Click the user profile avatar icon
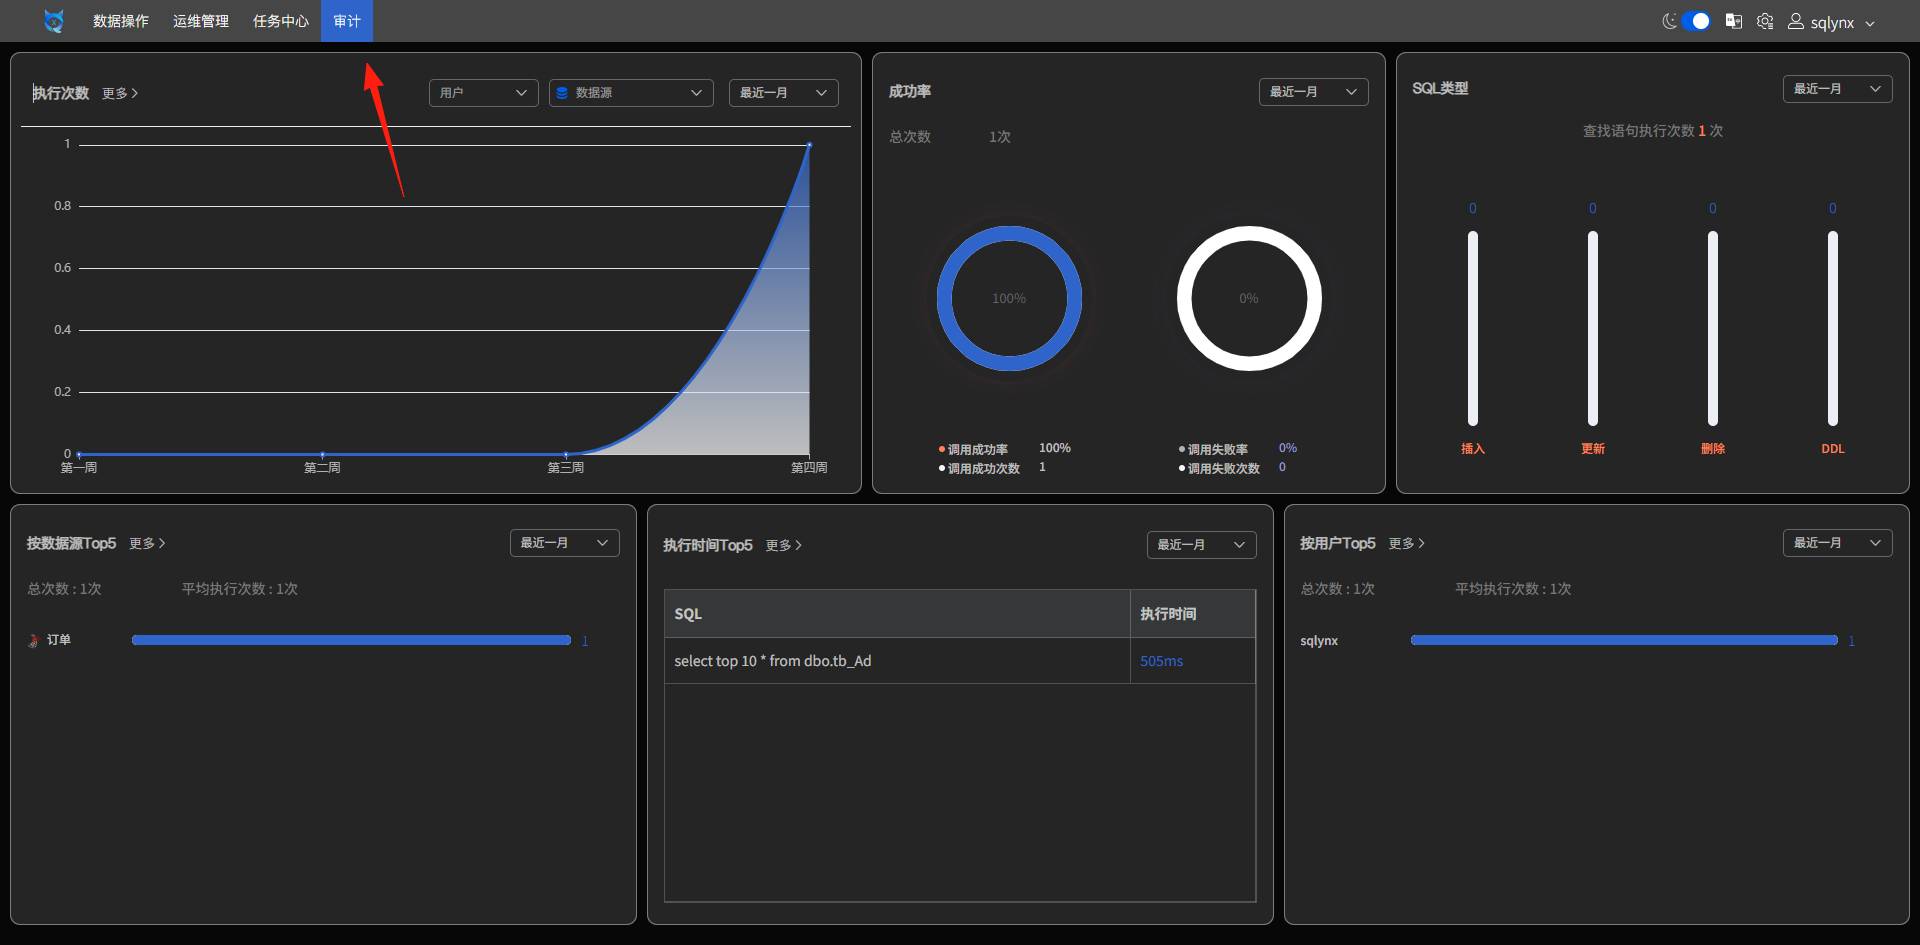 click(x=1796, y=21)
